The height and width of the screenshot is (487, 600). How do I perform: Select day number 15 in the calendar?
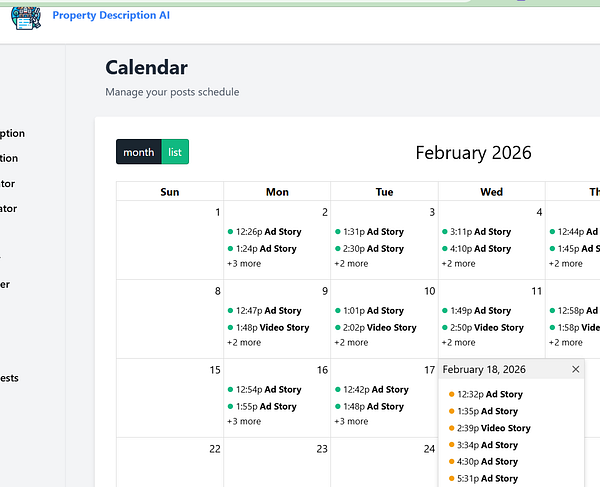coord(215,370)
